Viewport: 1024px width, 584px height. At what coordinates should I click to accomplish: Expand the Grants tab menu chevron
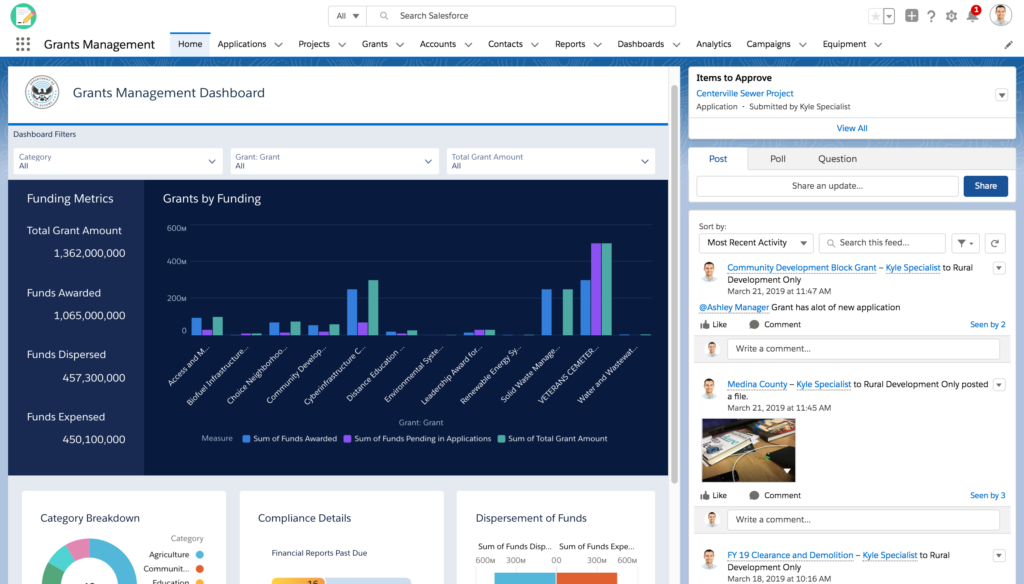pos(400,44)
